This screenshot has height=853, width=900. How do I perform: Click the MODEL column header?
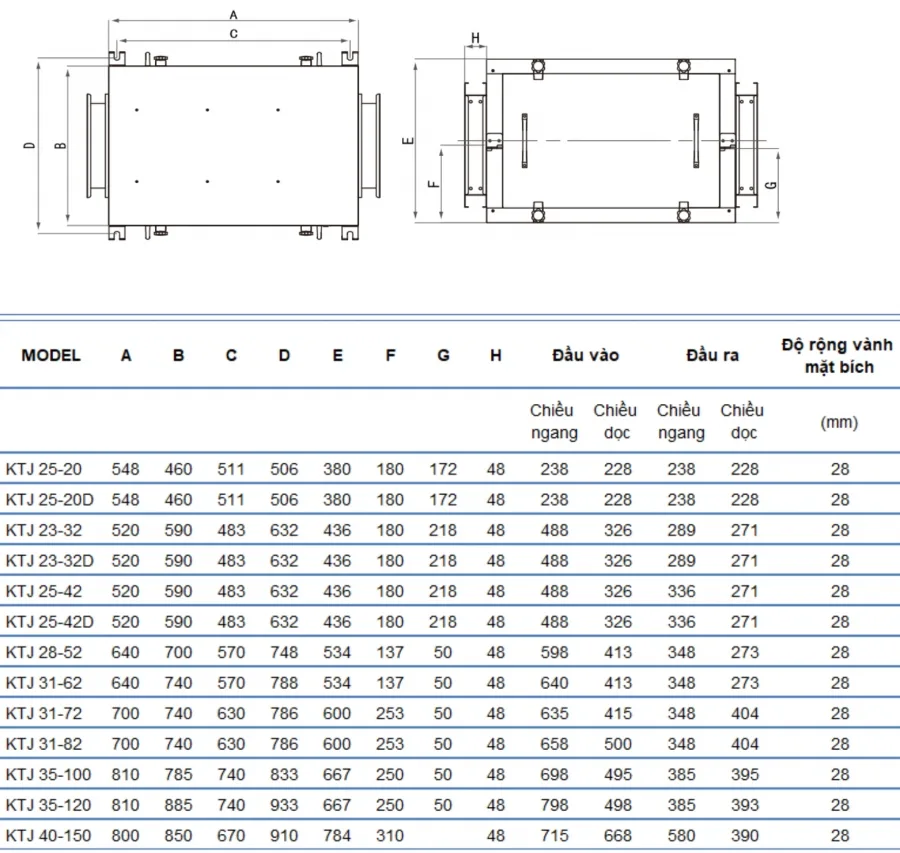[x=51, y=355]
